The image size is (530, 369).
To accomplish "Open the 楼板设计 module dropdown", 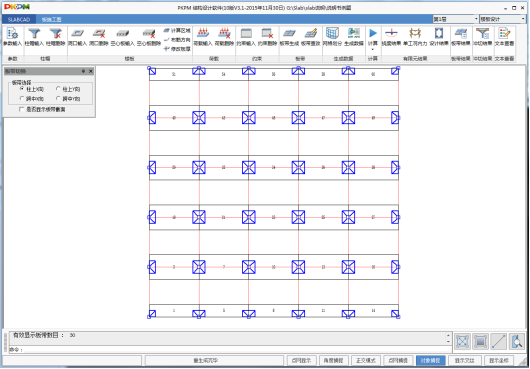I will (x=503, y=19).
